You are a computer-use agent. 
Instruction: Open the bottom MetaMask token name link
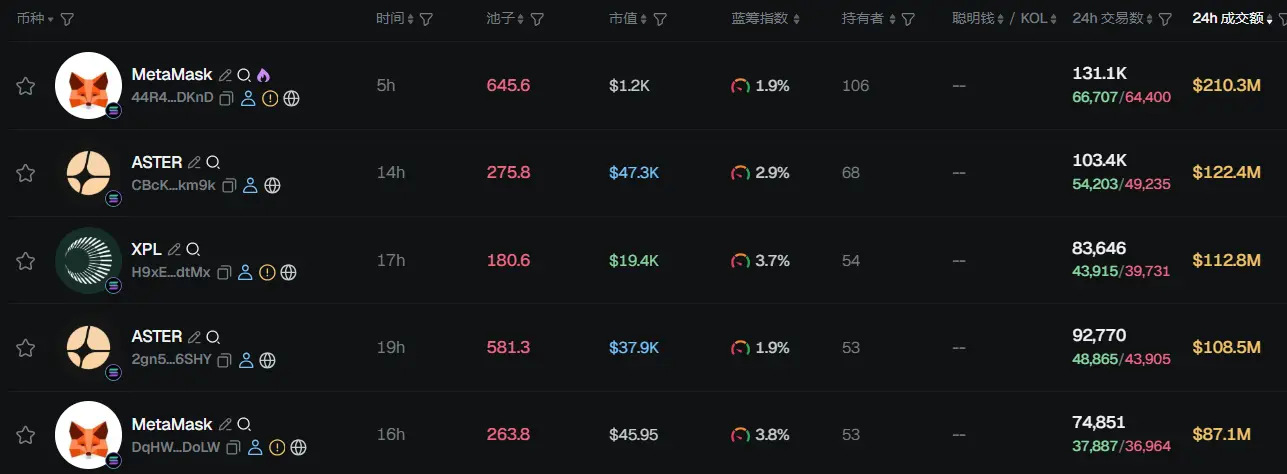tap(172, 424)
